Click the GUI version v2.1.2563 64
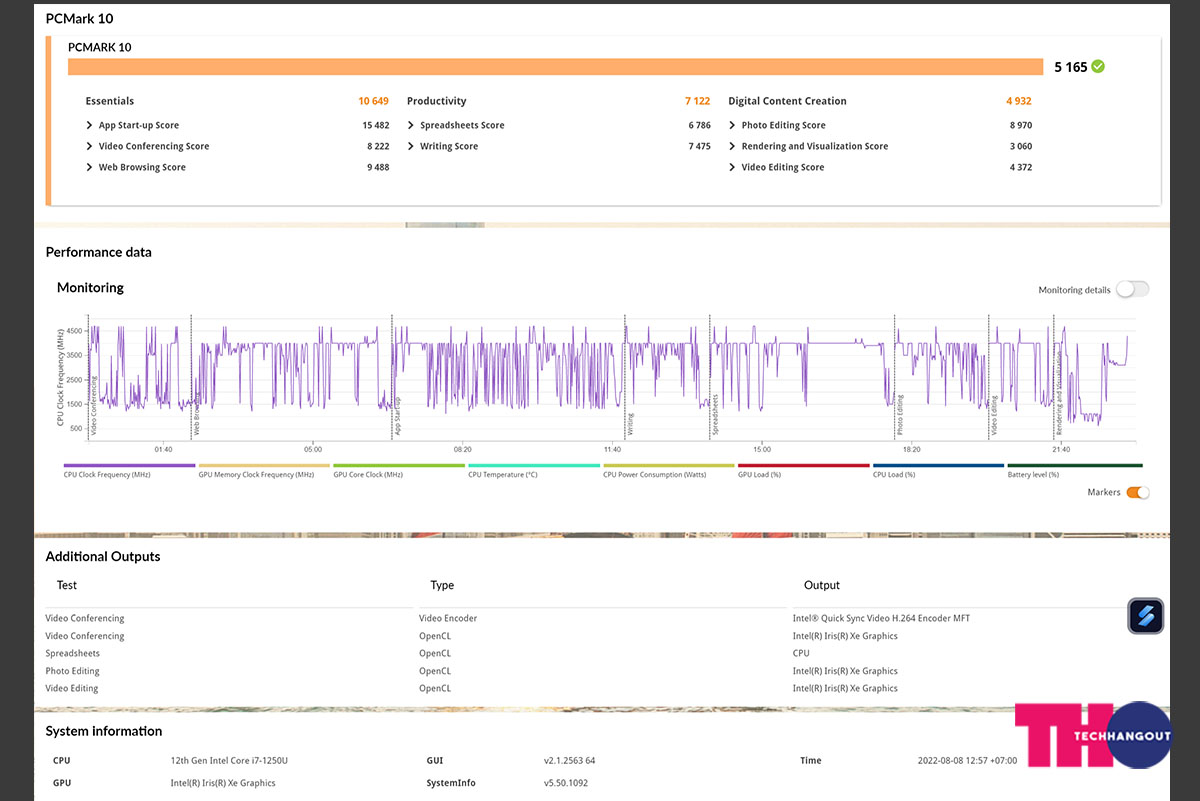Image resolution: width=1200 pixels, height=801 pixels. (x=569, y=761)
